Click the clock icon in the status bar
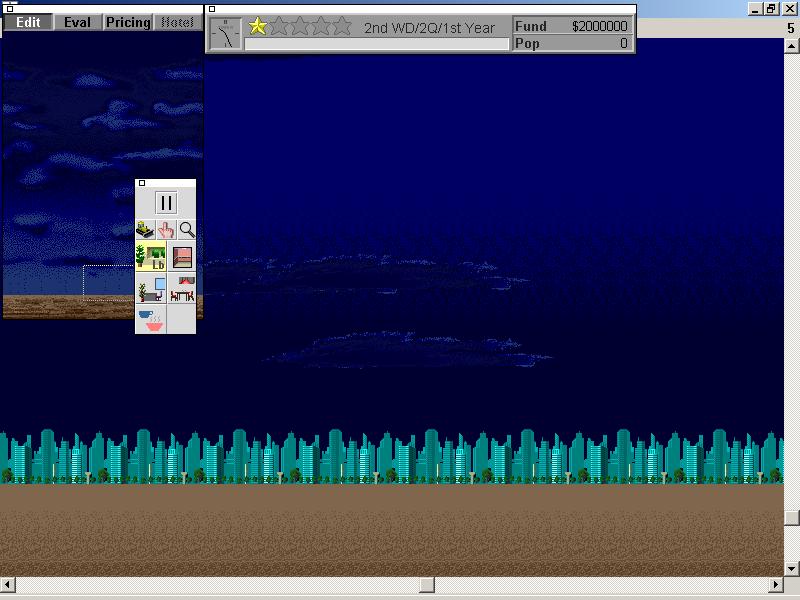The image size is (800, 600). tap(226, 34)
